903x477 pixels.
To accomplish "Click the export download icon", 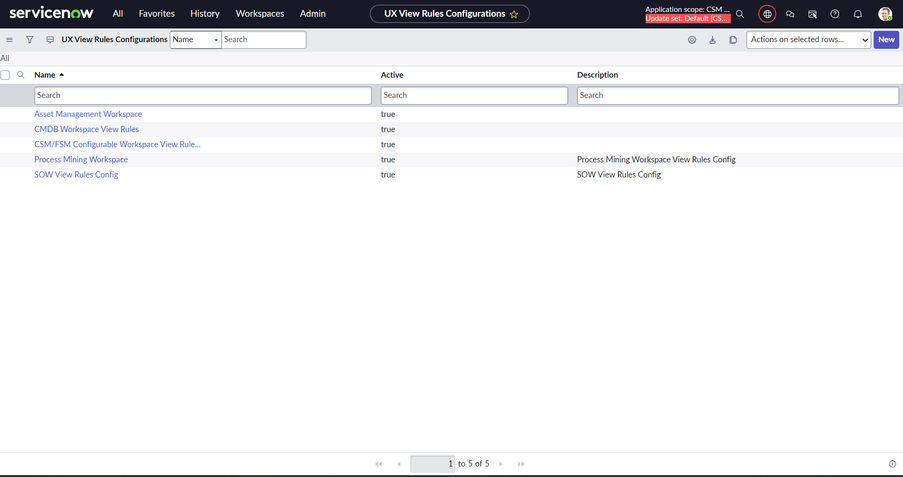I will [x=712, y=40].
